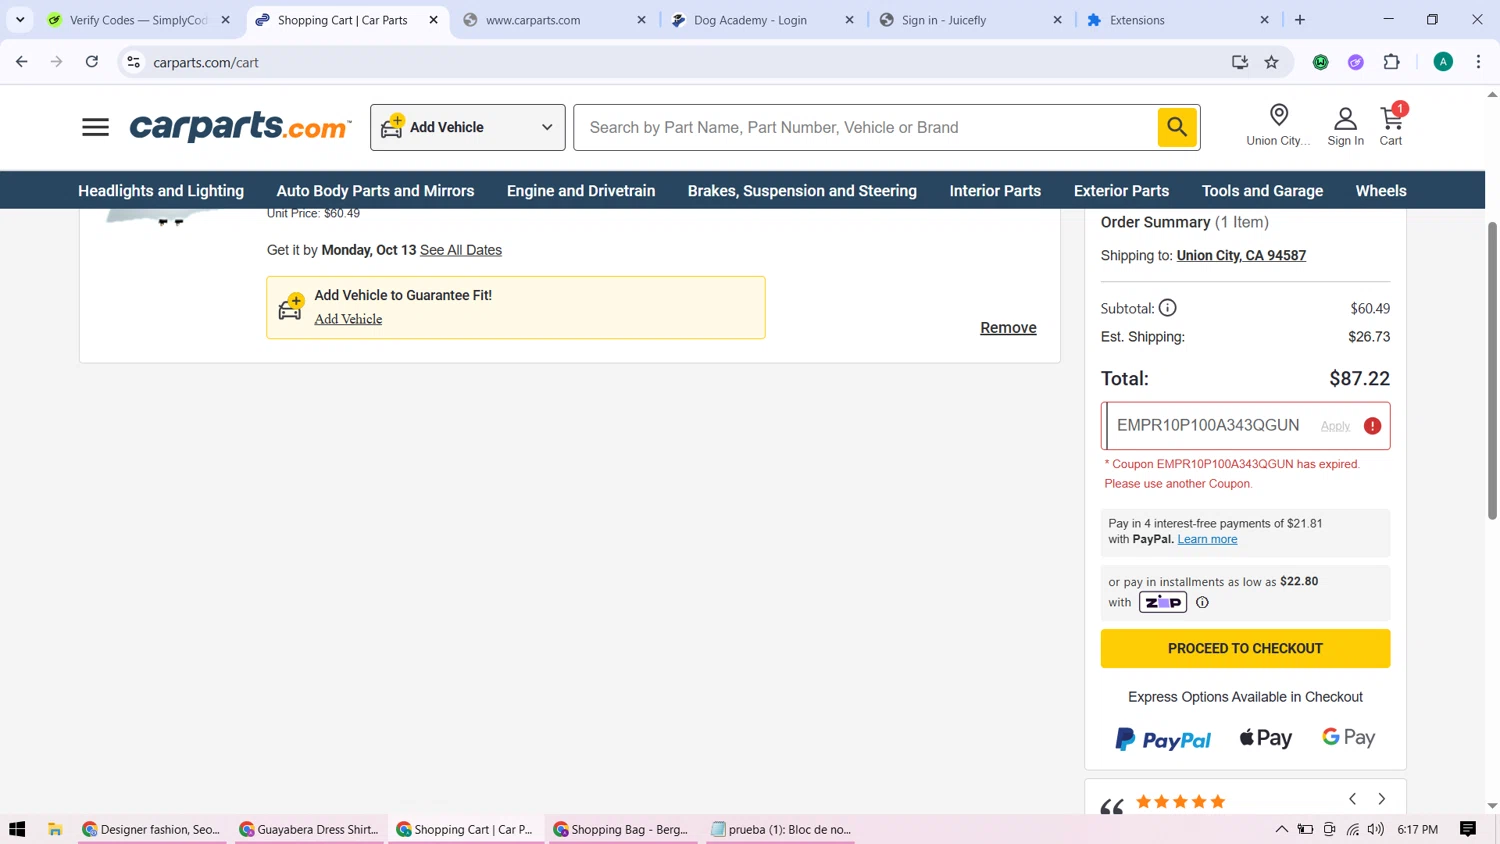Open Chrome three-dot menu
1500x844 pixels.
tap(1478, 62)
